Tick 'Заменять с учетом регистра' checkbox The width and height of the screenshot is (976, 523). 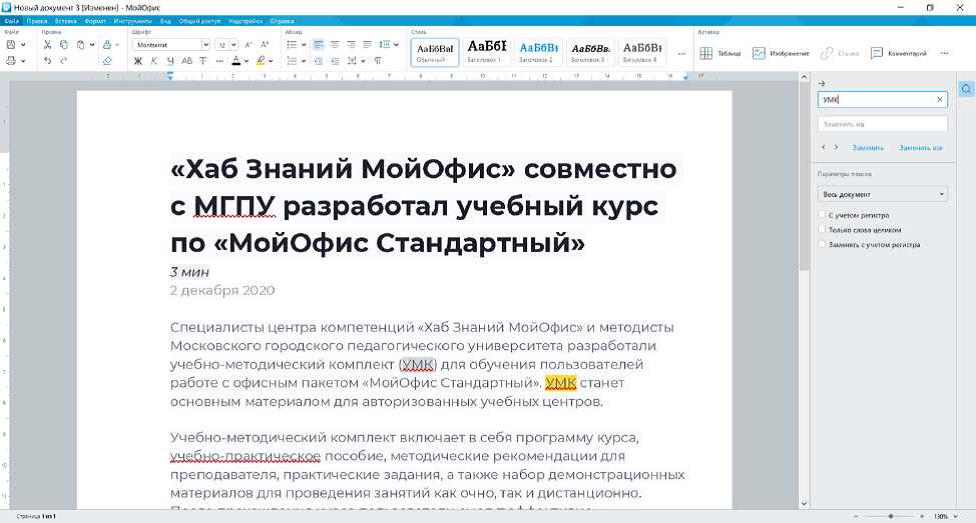pos(822,244)
